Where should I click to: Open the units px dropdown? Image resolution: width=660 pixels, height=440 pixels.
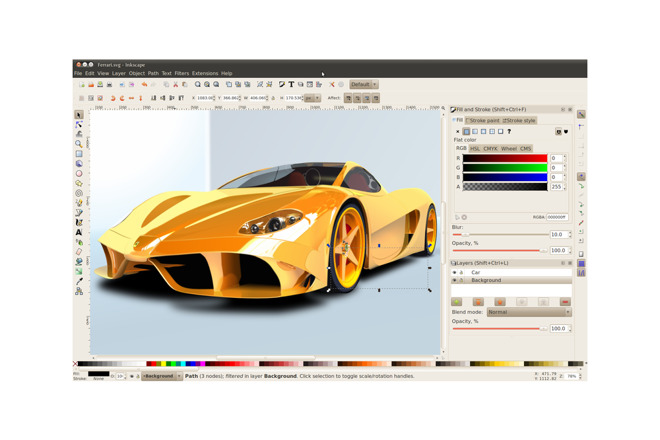[312, 98]
